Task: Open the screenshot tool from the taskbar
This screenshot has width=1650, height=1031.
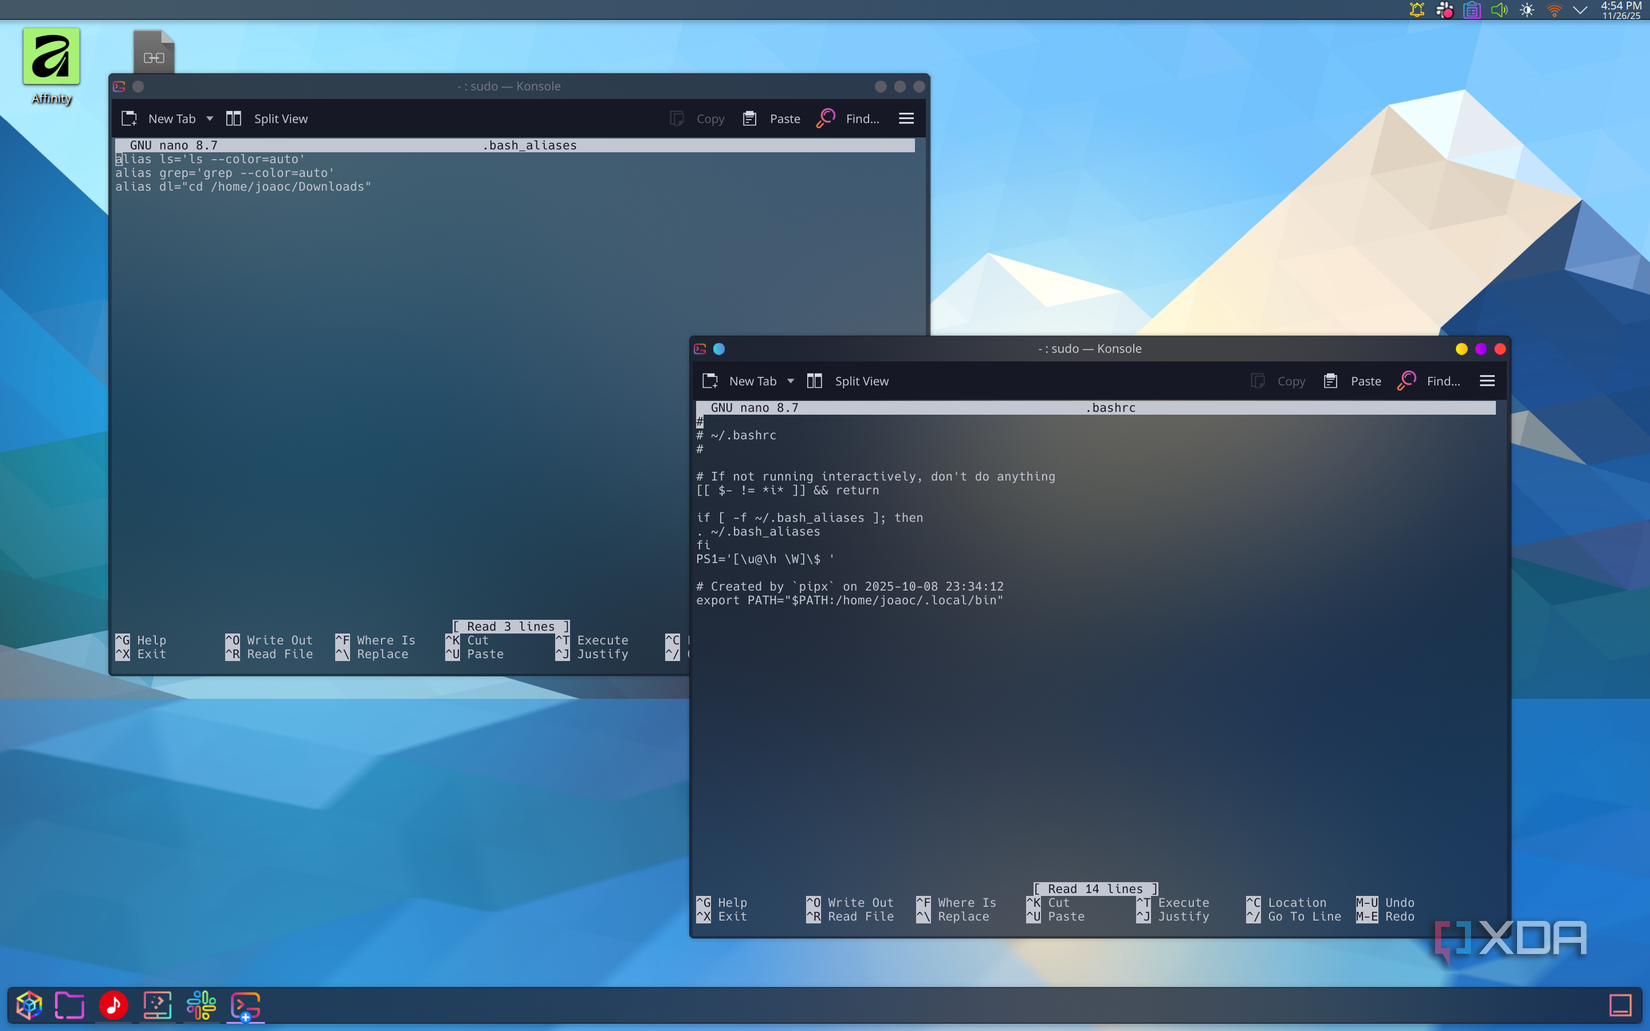Action: [157, 1006]
